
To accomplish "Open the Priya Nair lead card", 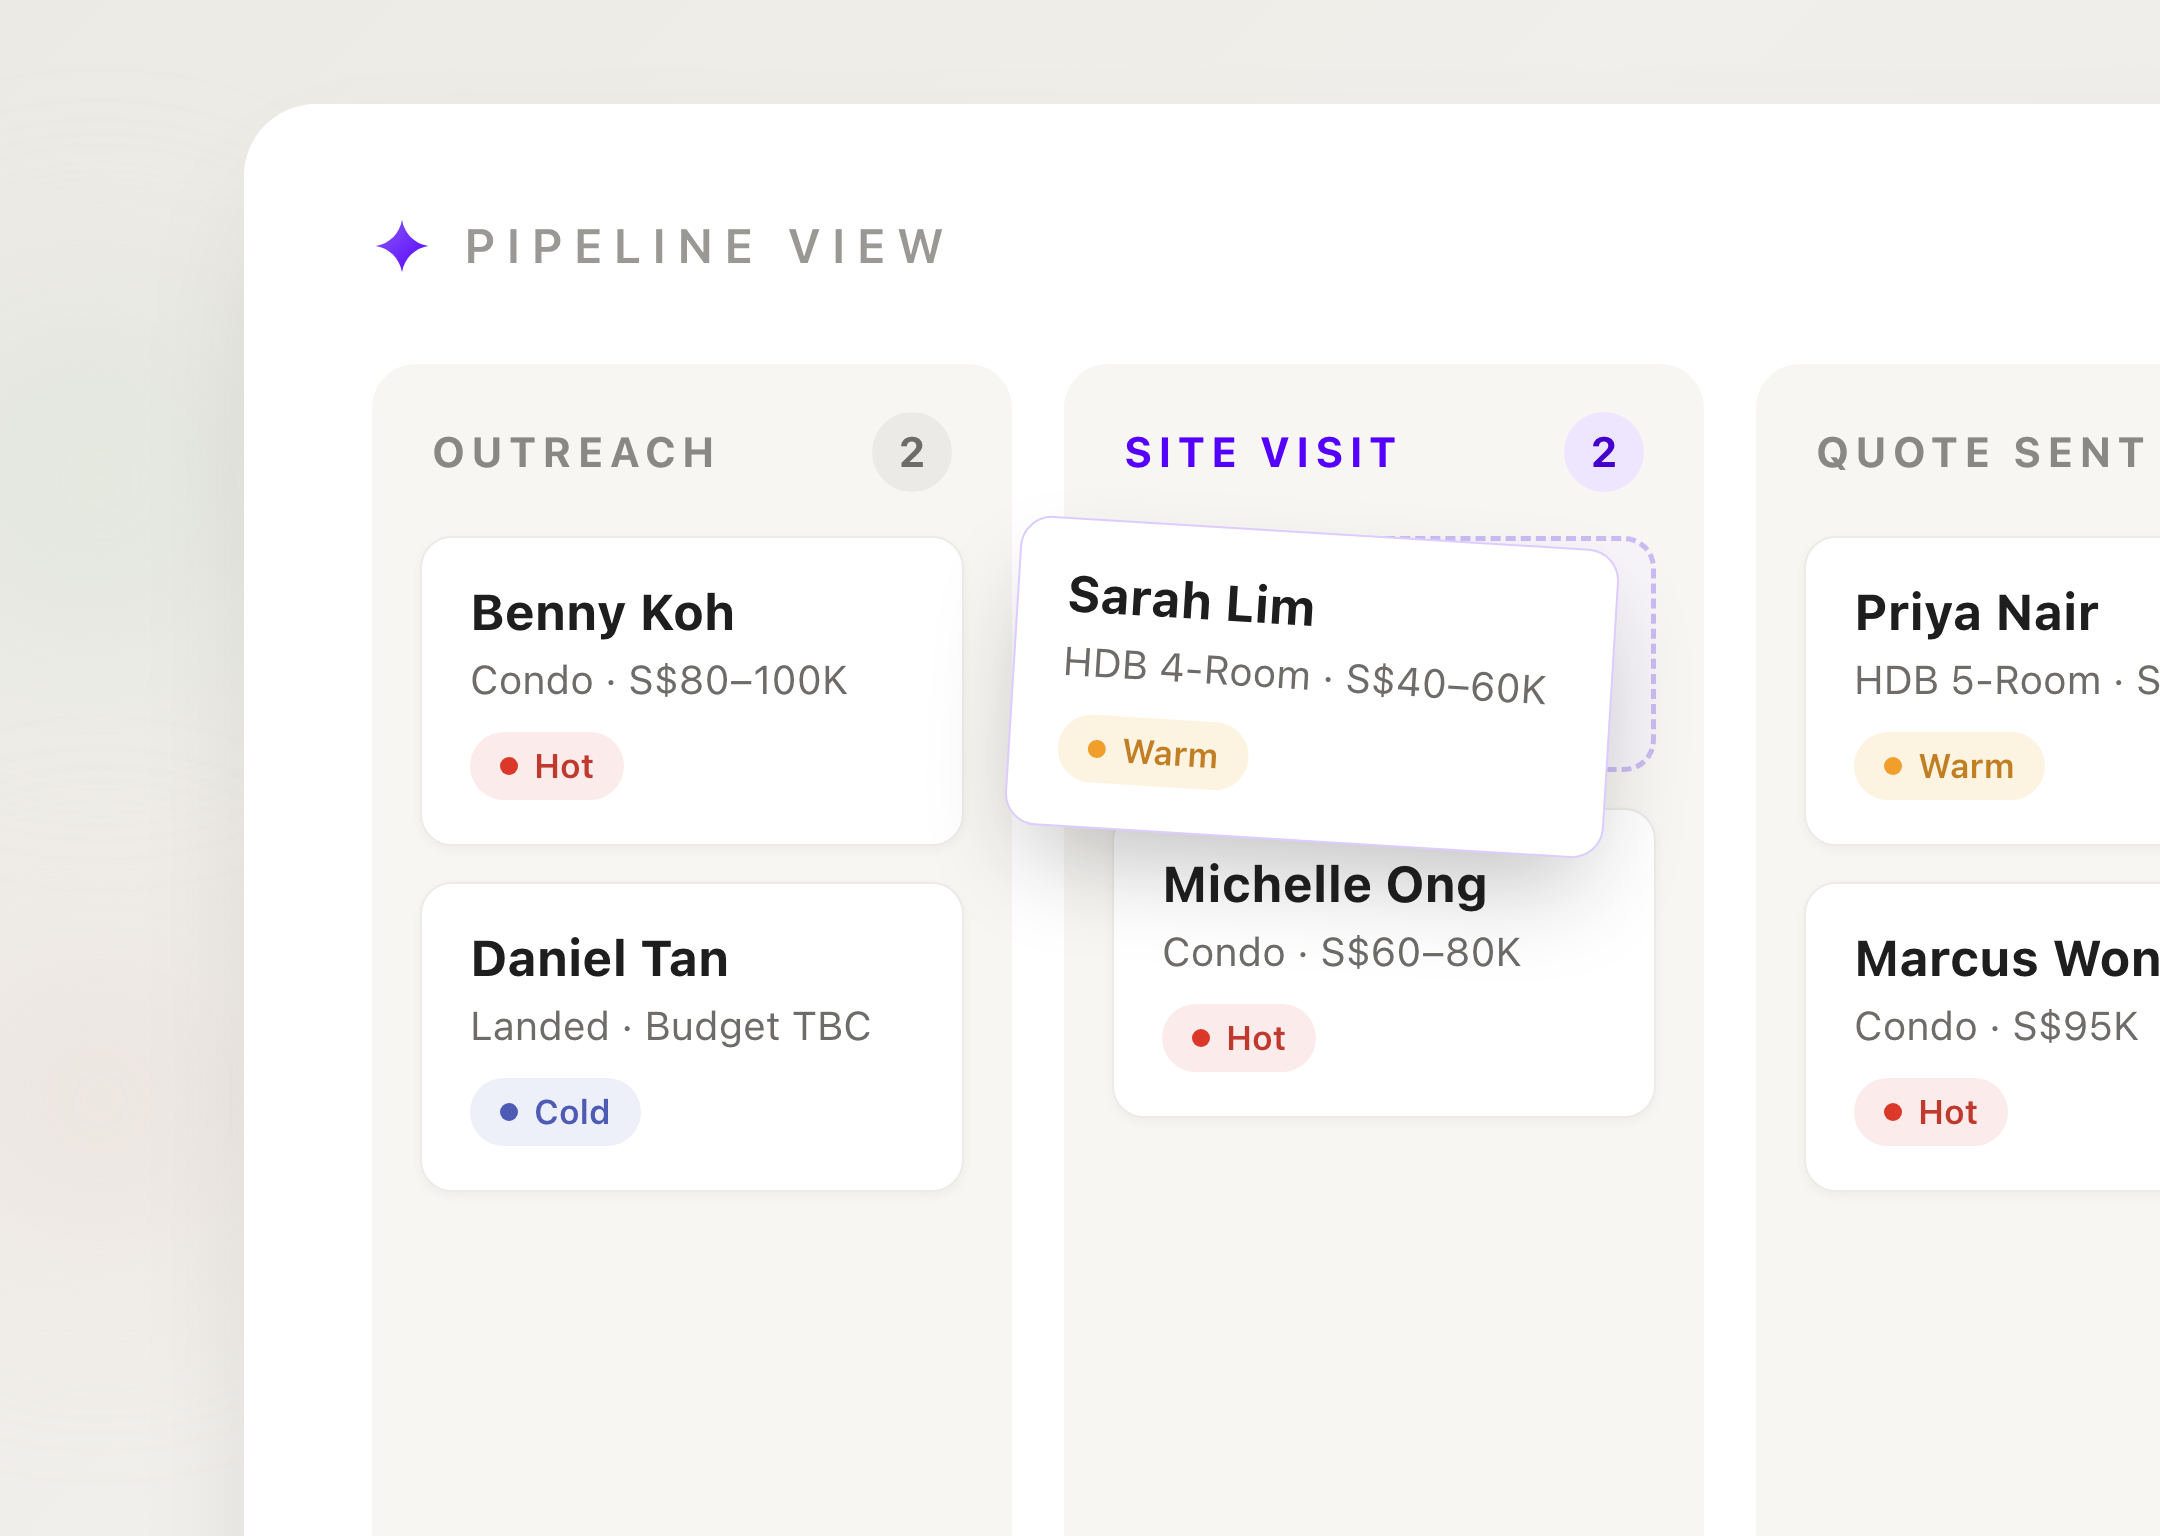I will point(1983,691).
